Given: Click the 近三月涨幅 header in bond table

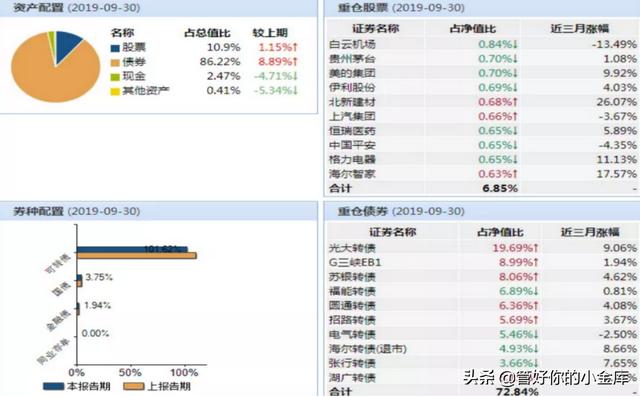Looking at the screenshot, I should click(590, 232).
